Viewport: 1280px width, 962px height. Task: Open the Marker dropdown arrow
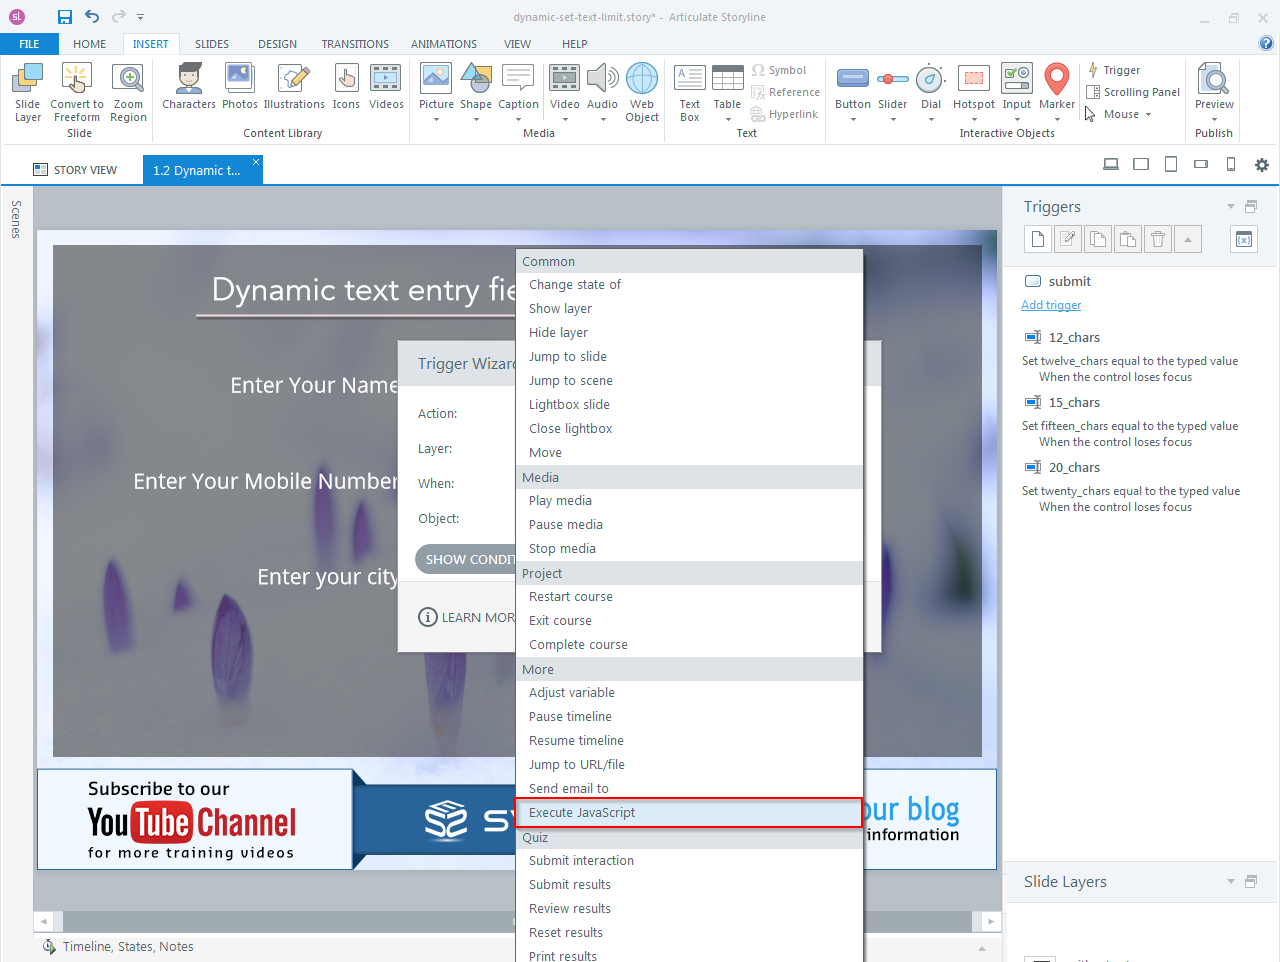(x=1057, y=120)
